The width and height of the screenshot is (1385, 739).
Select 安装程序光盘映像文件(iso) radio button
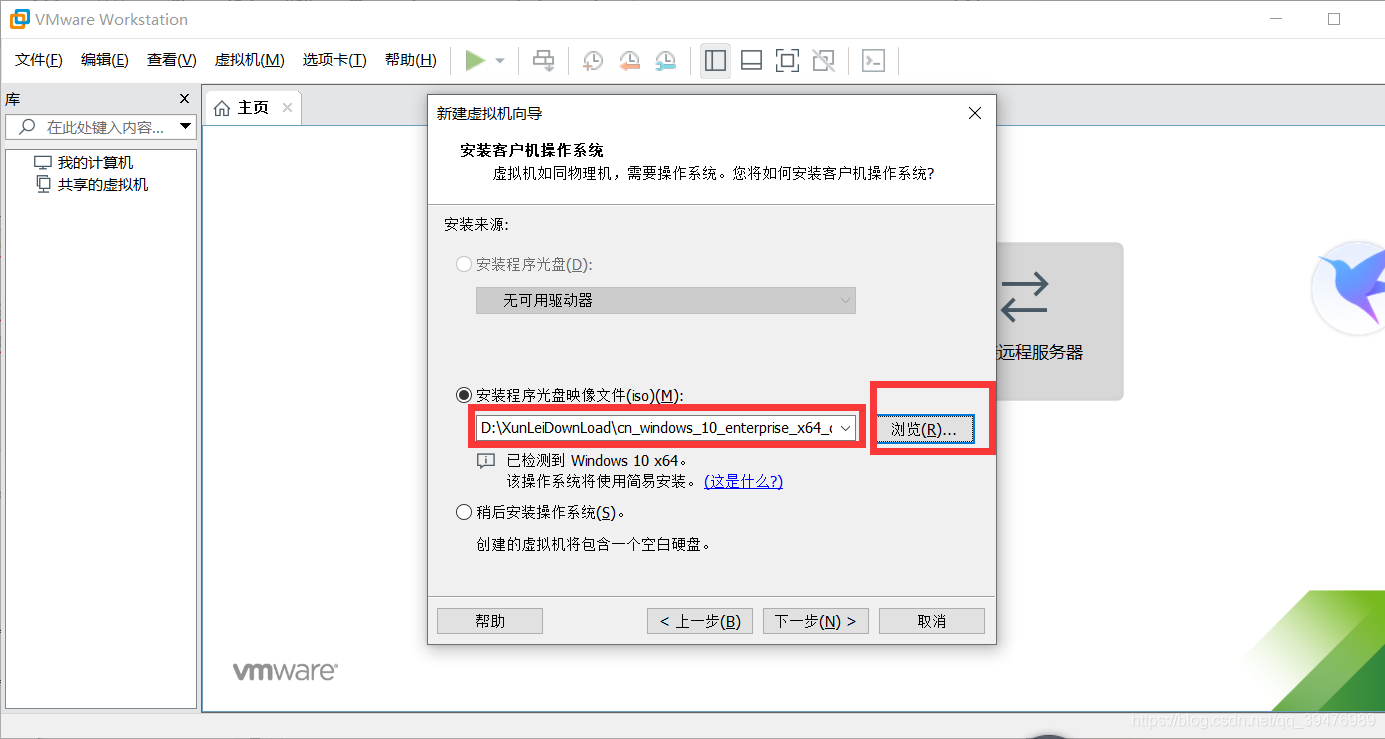[464, 395]
